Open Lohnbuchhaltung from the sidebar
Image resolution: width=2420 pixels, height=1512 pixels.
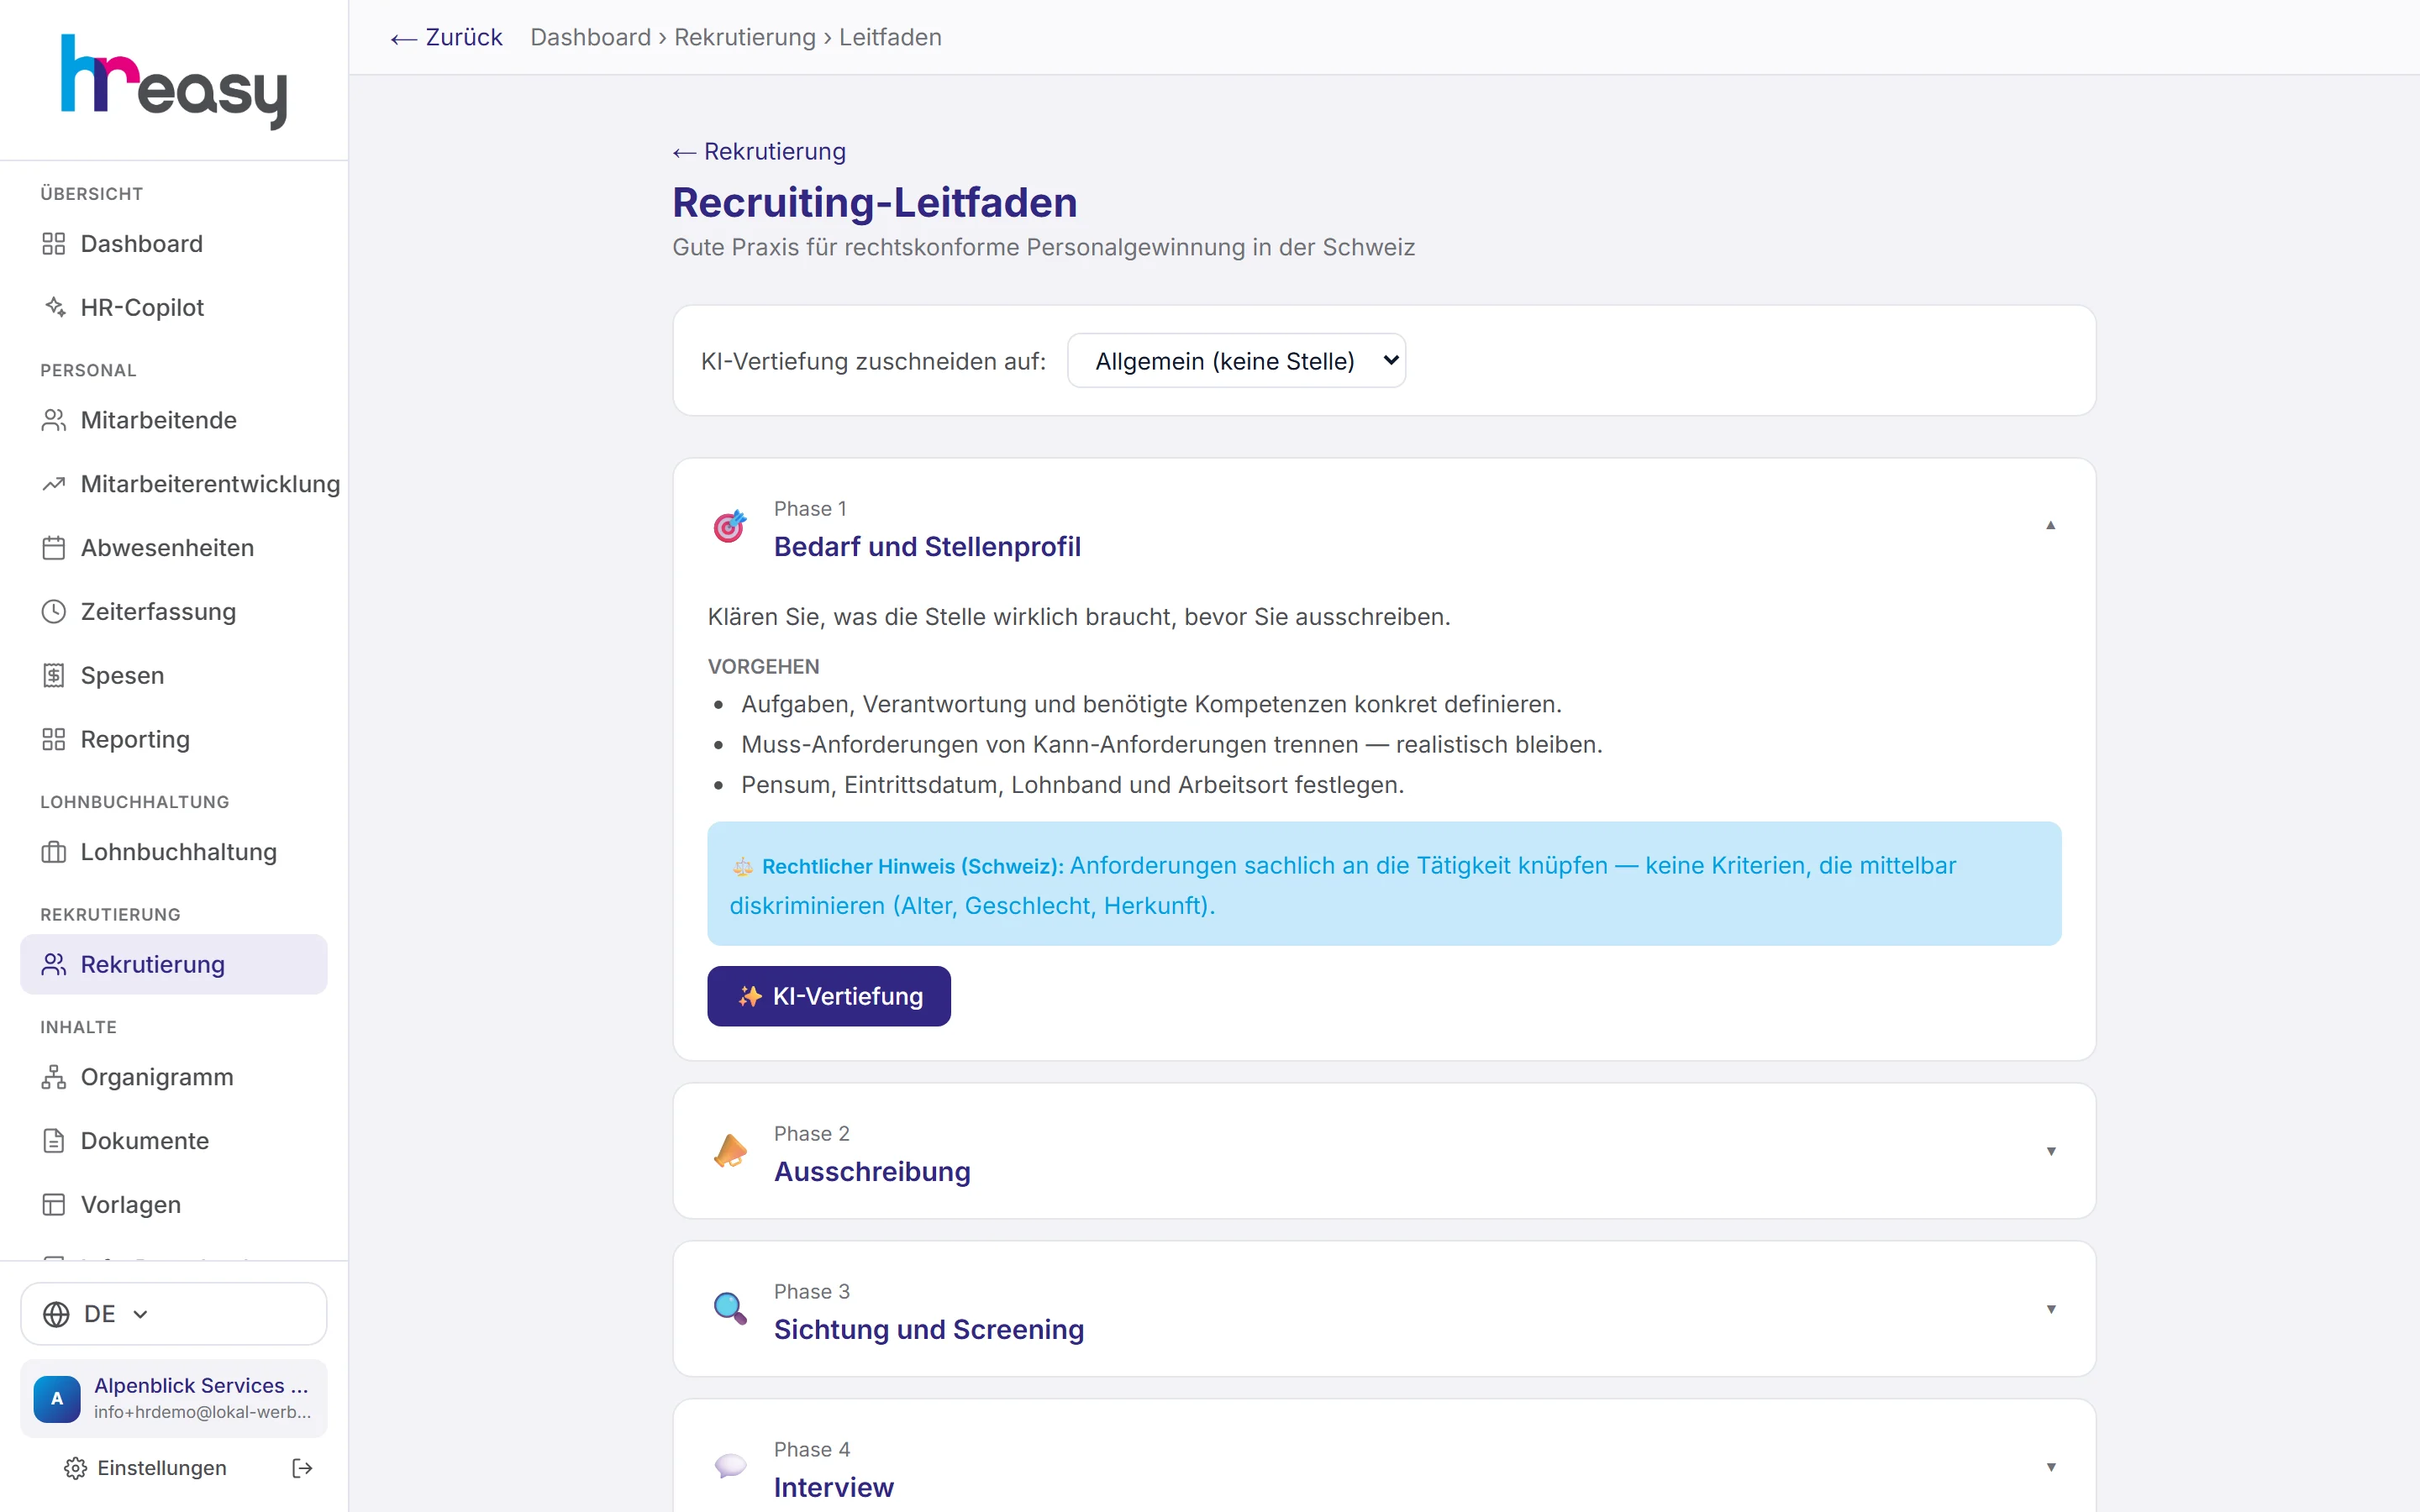click(174, 852)
